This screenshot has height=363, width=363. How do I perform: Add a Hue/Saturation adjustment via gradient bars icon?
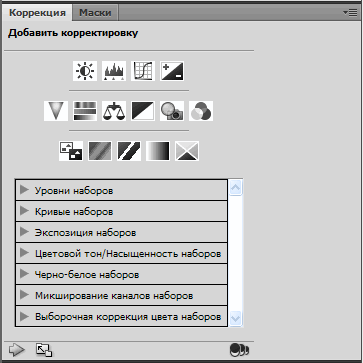(85, 111)
